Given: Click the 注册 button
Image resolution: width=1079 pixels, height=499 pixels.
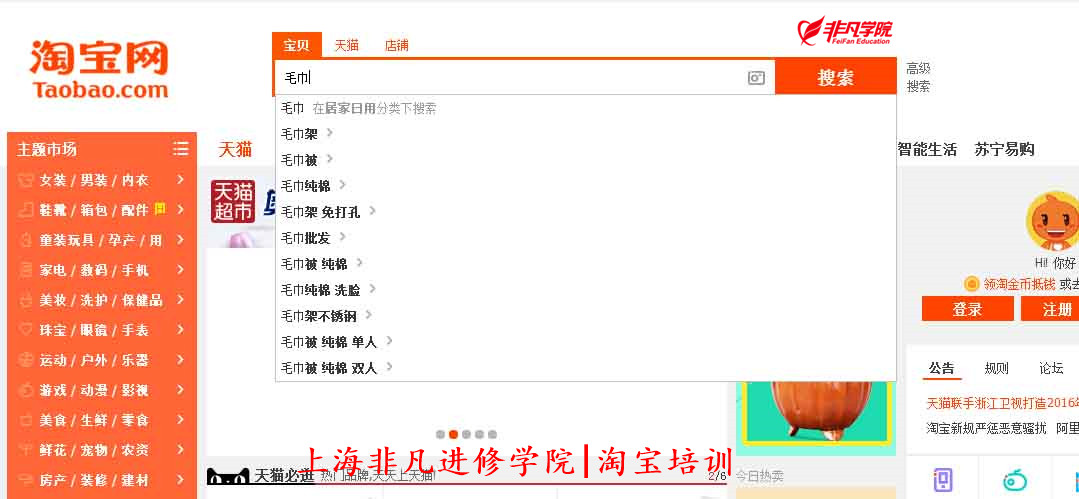Looking at the screenshot, I should pos(1051,309).
